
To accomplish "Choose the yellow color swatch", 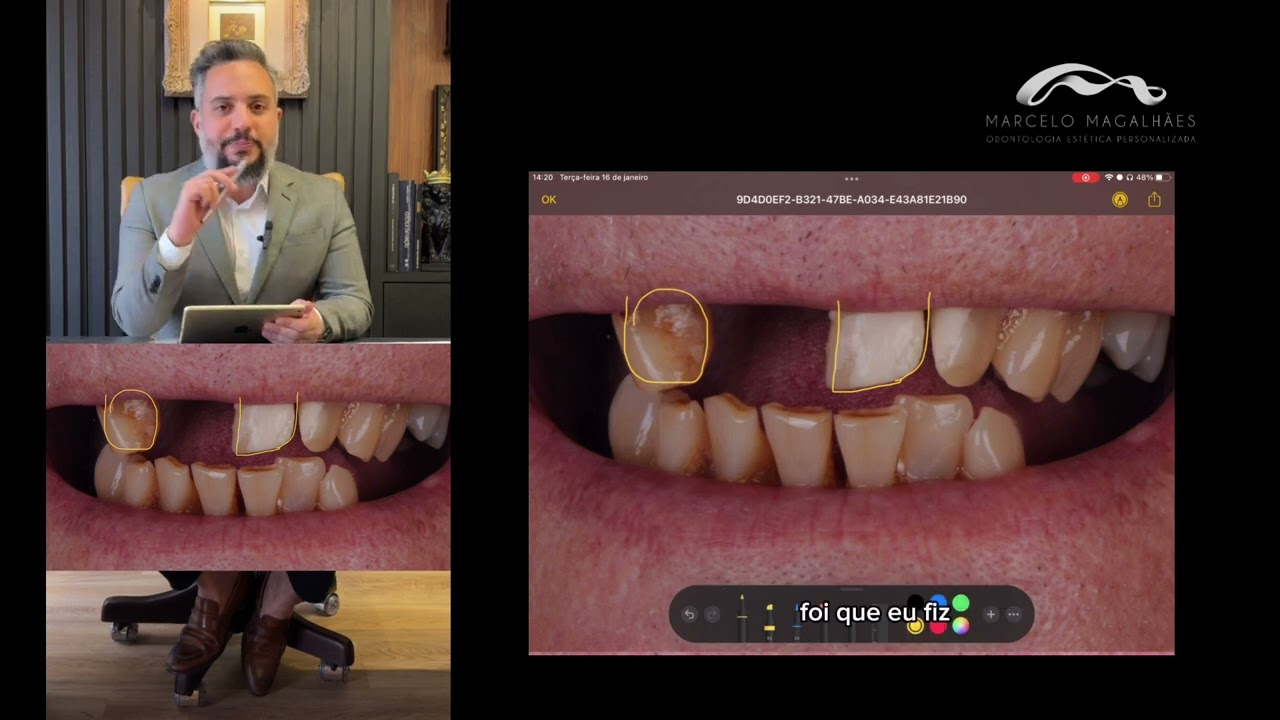I will coord(915,626).
